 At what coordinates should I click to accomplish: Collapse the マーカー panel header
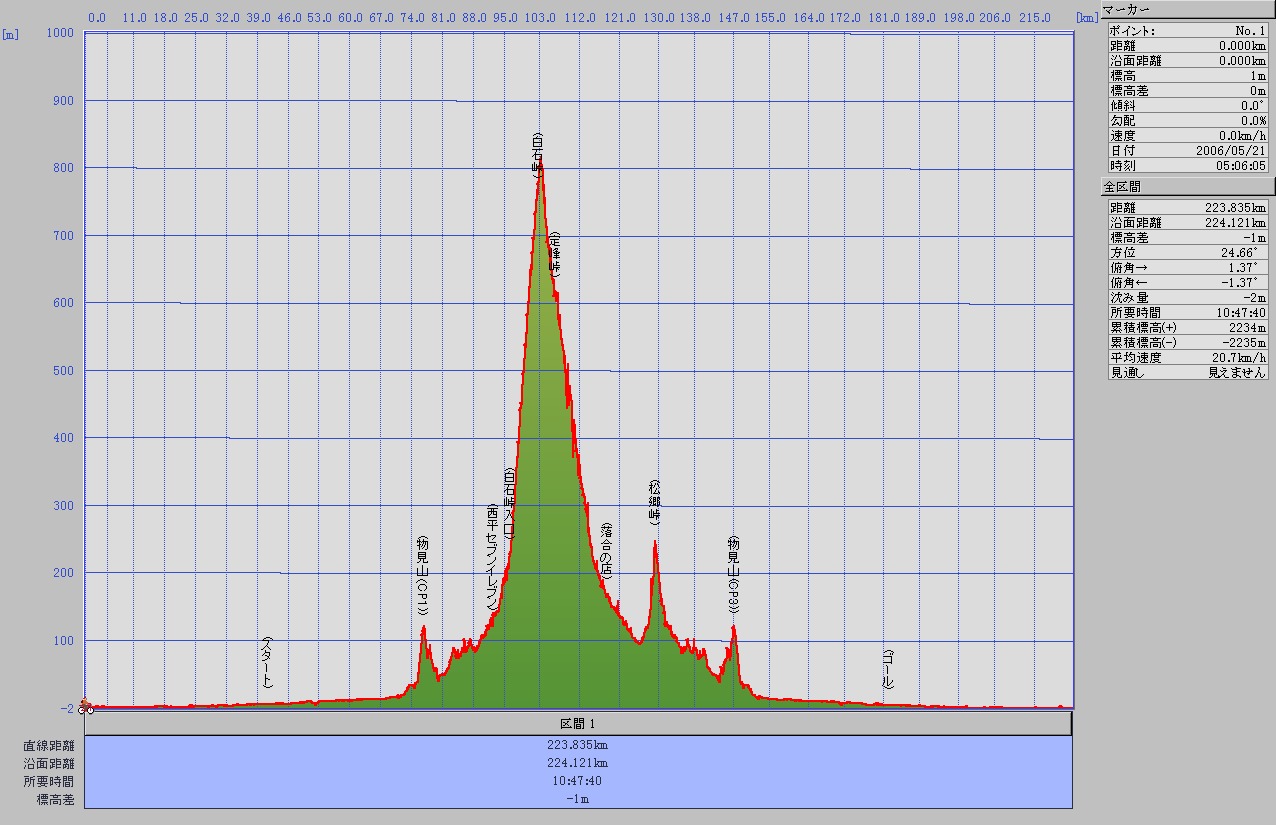tap(1188, 11)
